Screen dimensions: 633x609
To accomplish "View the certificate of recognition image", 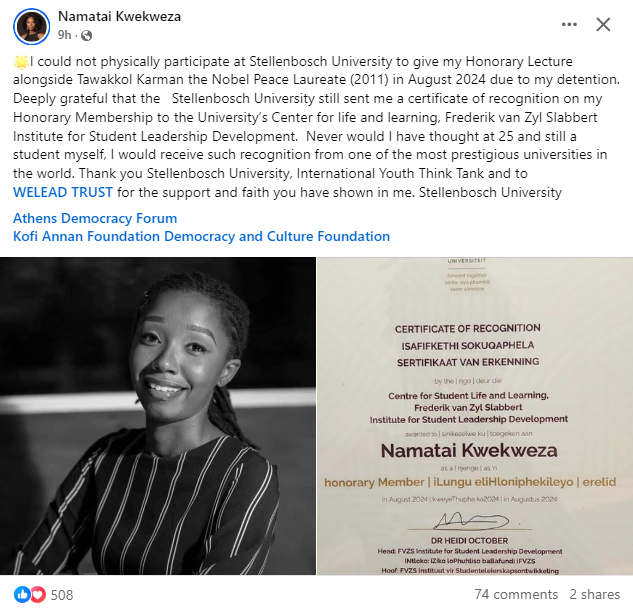I will pos(475,416).
